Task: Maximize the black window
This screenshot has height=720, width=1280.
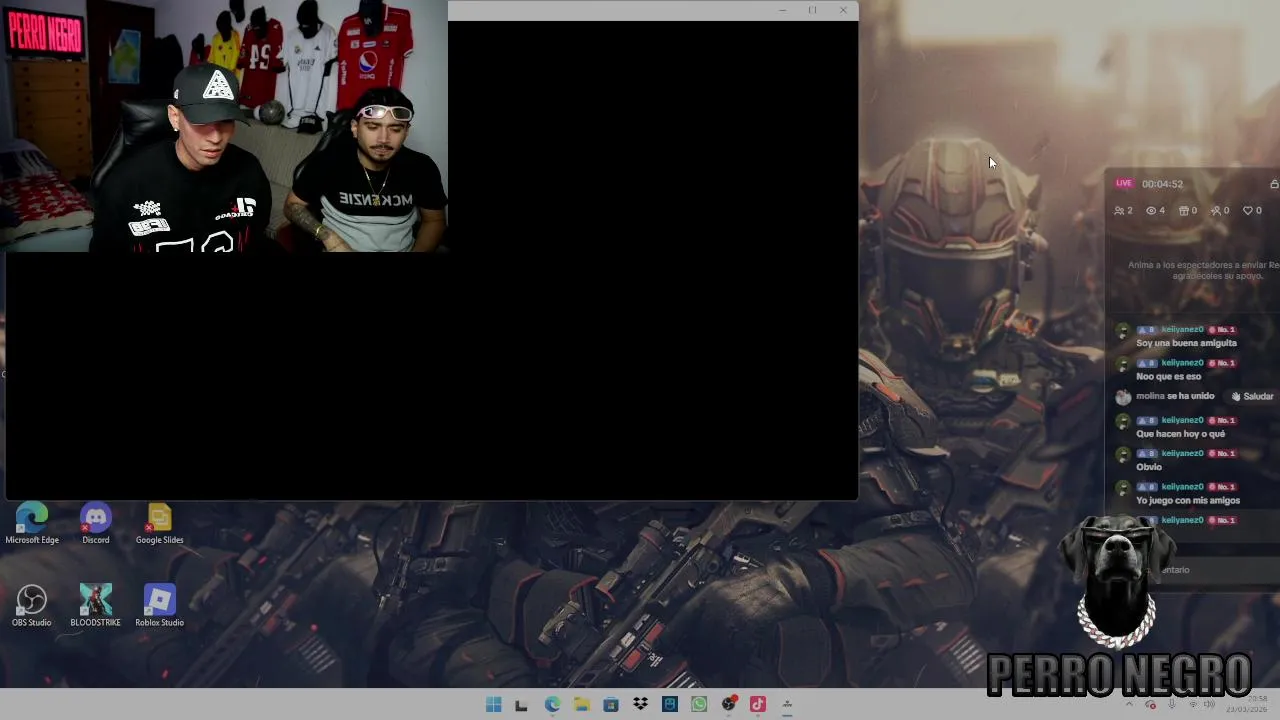Action: 812,10
